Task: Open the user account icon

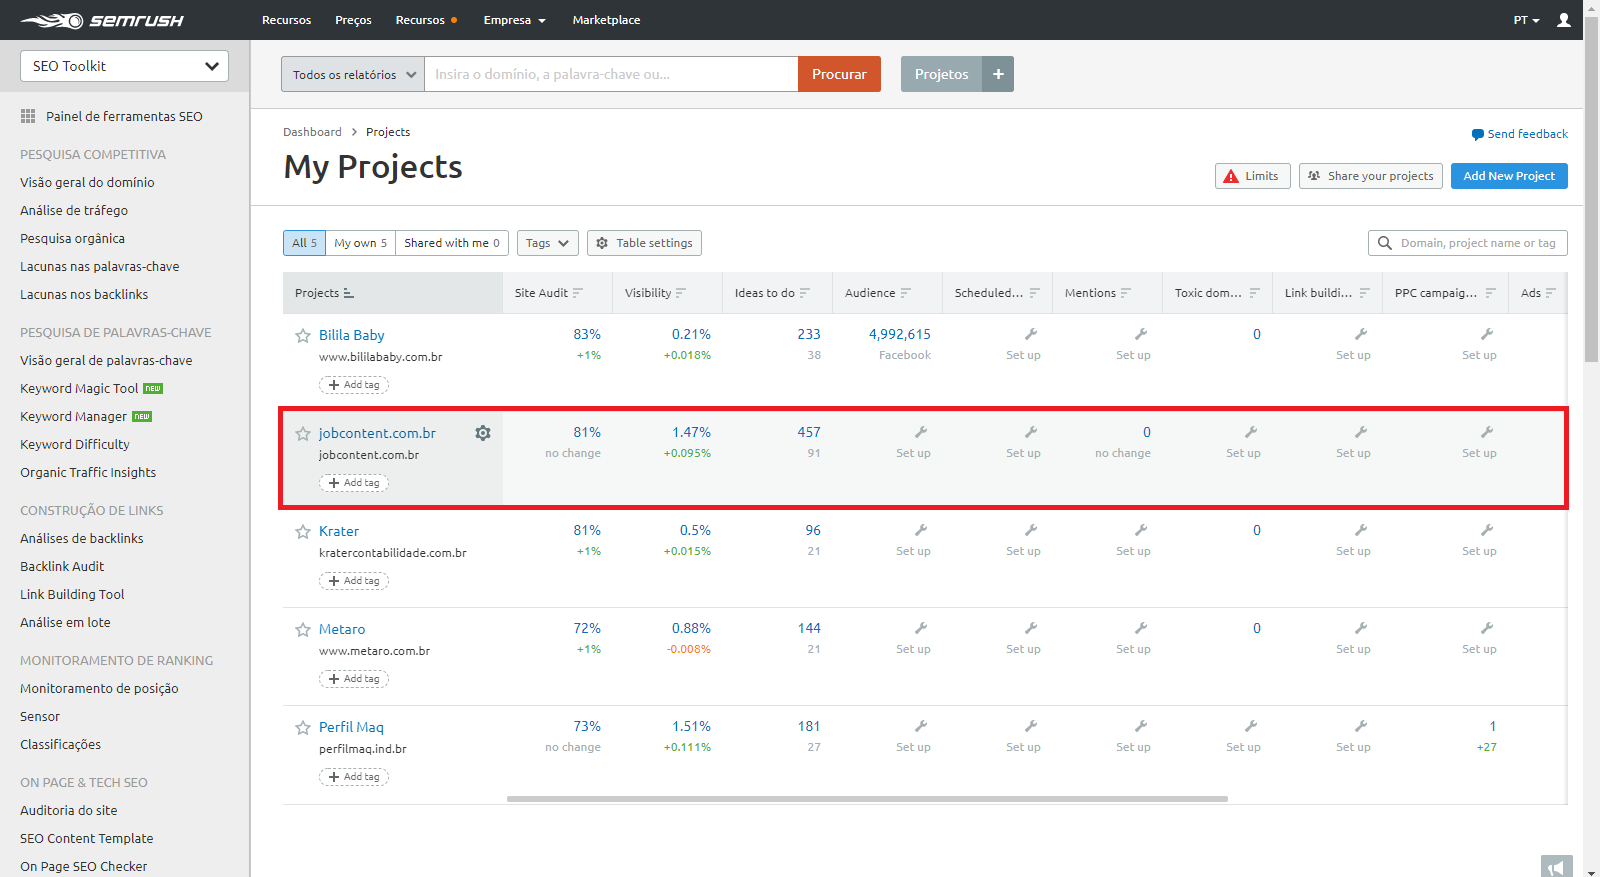Action: [1564, 20]
